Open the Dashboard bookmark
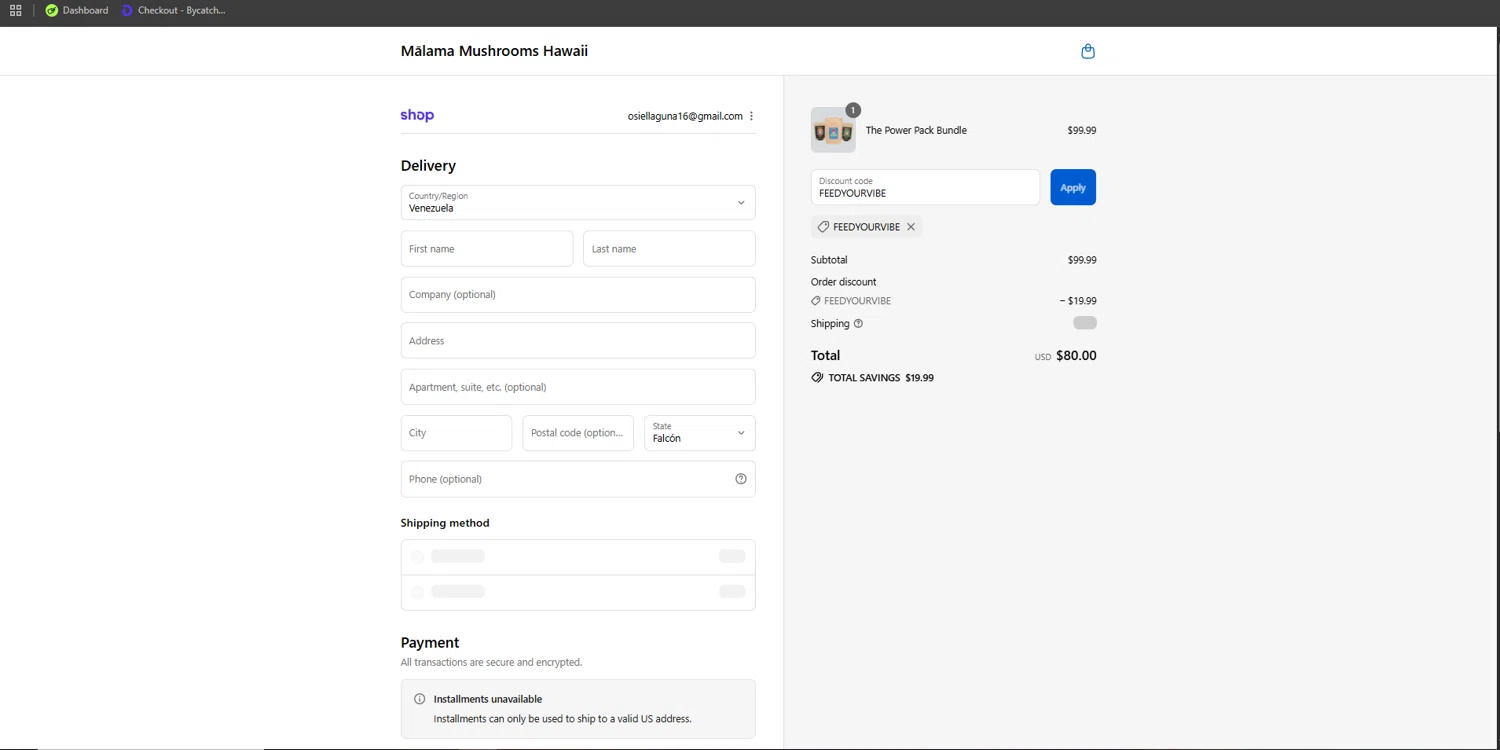The width and height of the screenshot is (1500, 750). click(x=77, y=10)
